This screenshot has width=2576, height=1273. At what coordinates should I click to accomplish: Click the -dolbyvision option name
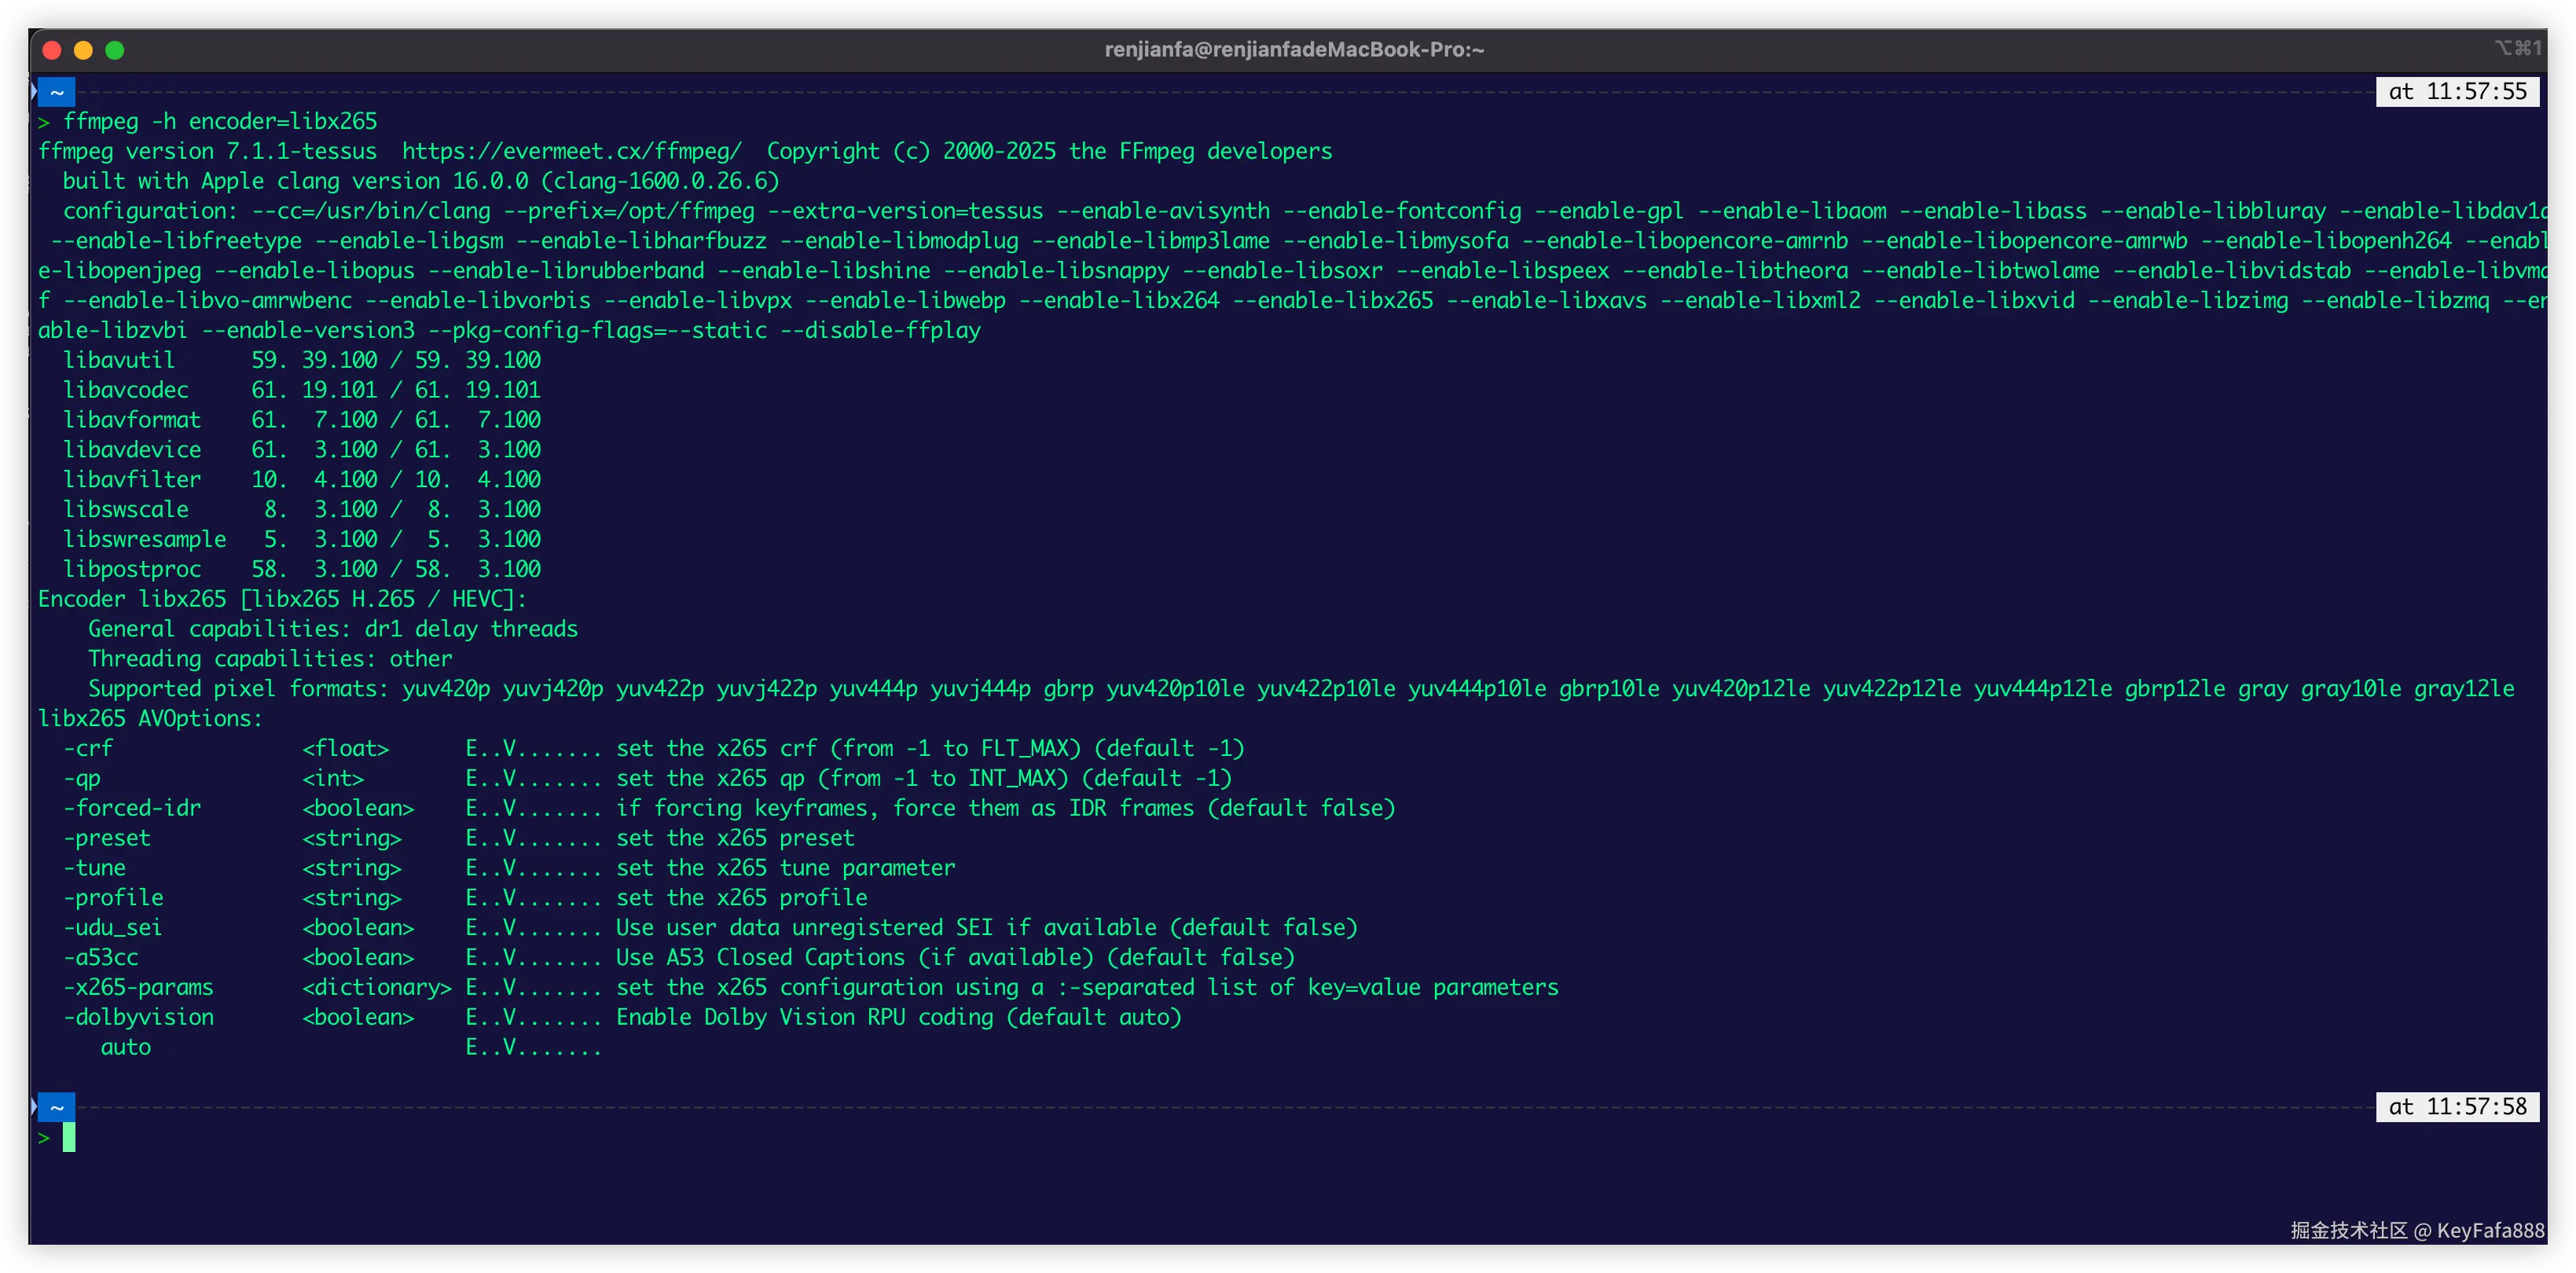pyautogui.click(x=138, y=1017)
